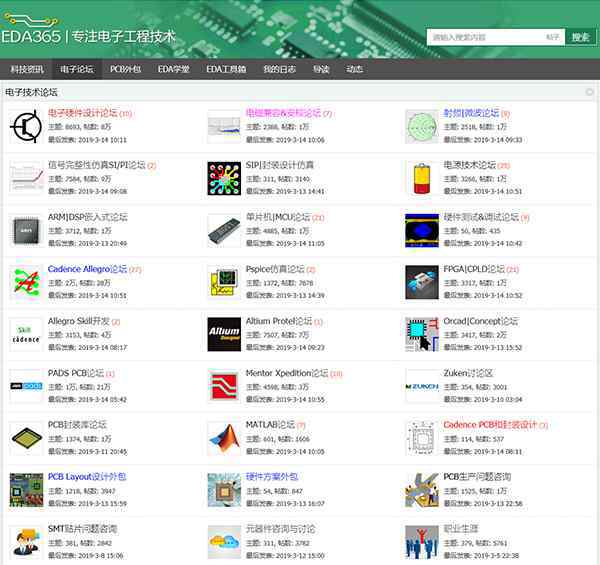This screenshot has width=600, height=565.
Task: Select the Cadence Skill logo icon
Action: pyautogui.click(x=25, y=333)
